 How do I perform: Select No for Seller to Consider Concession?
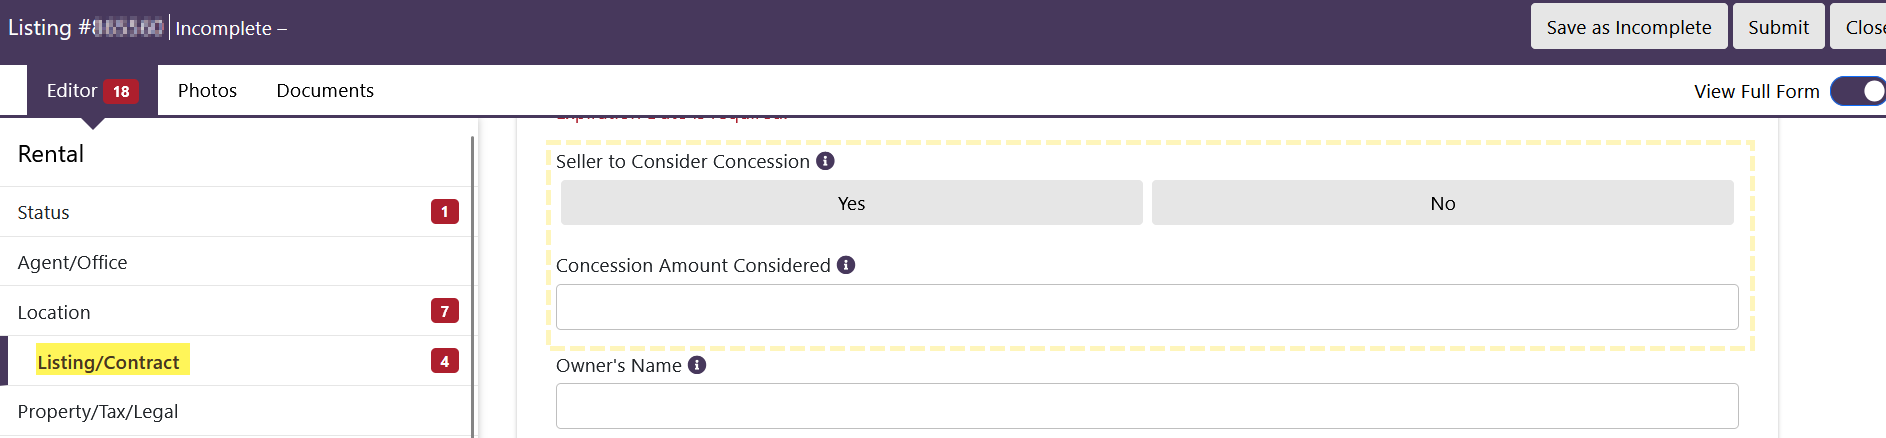click(1442, 203)
